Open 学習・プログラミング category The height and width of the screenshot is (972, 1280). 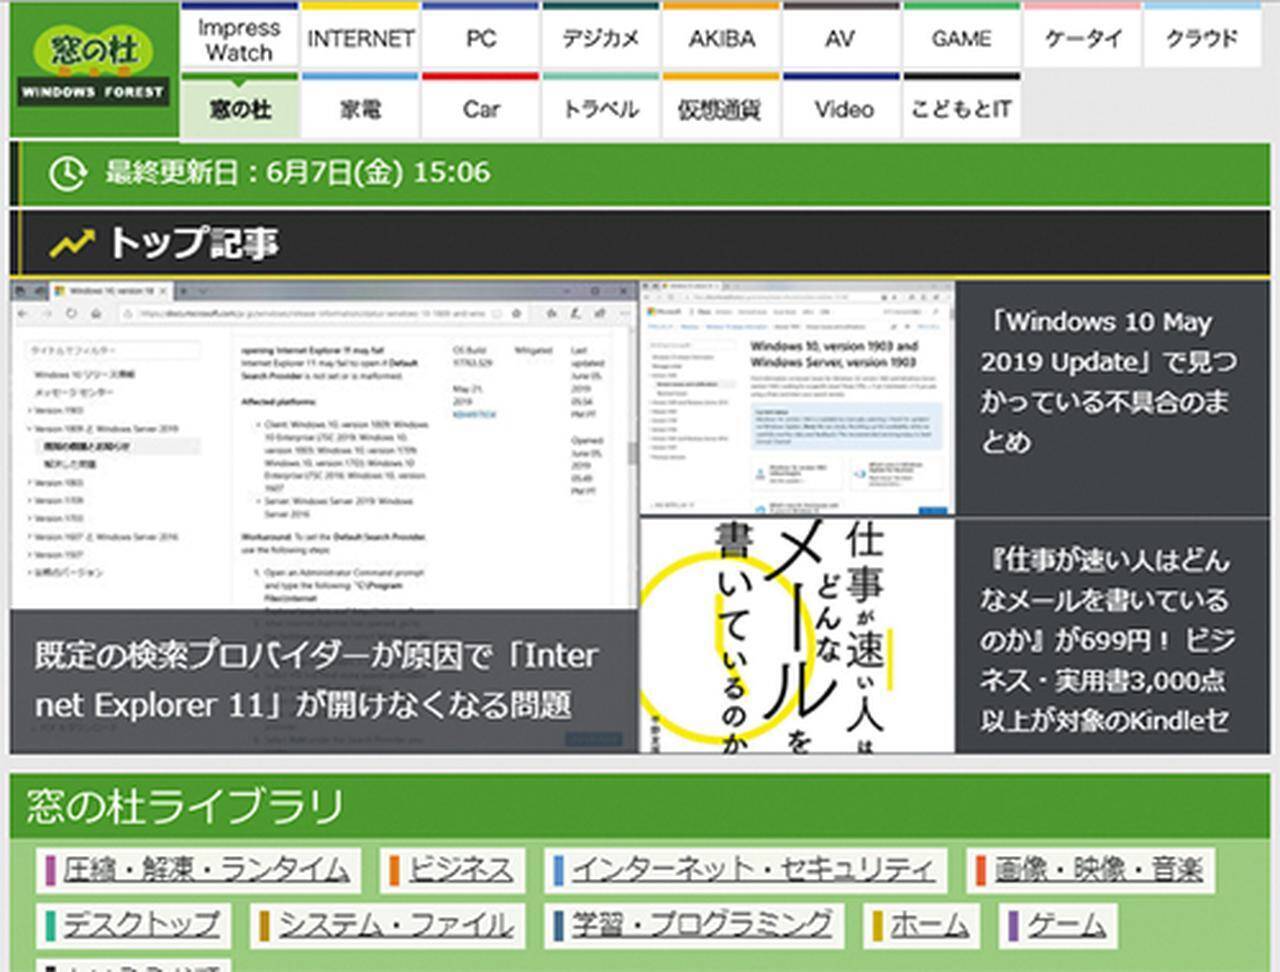pyautogui.click(x=694, y=924)
